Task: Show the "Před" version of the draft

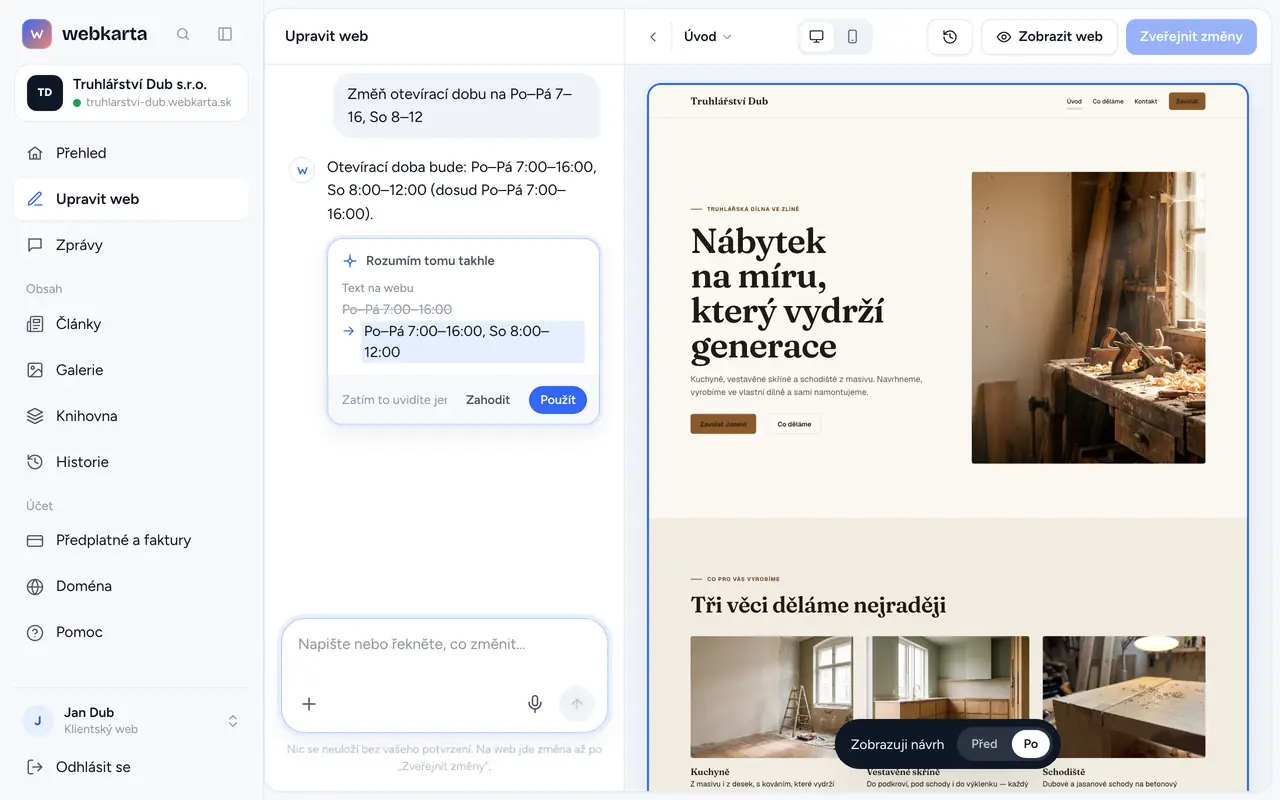Action: (x=984, y=744)
